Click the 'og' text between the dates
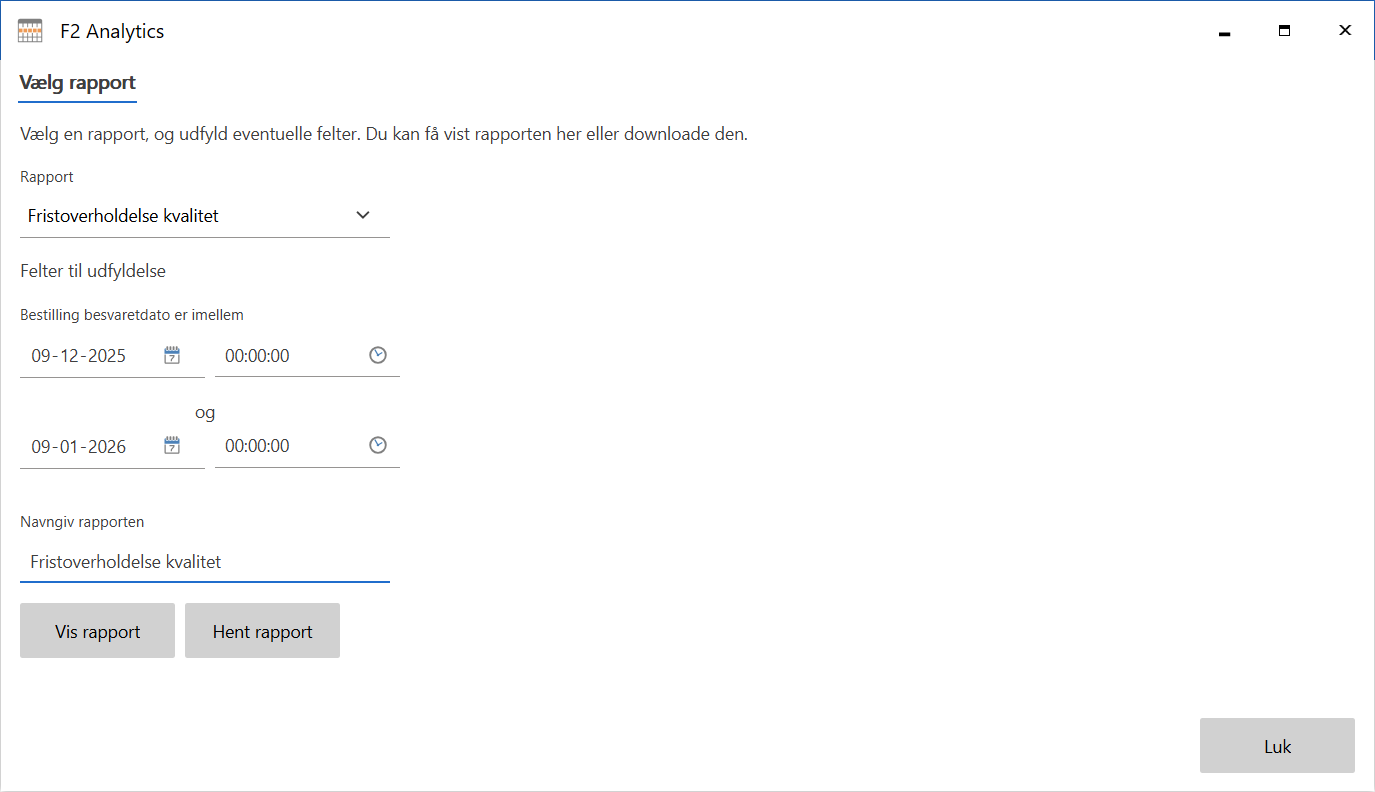The height and width of the screenshot is (792, 1375). pyautogui.click(x=205, y=412)
